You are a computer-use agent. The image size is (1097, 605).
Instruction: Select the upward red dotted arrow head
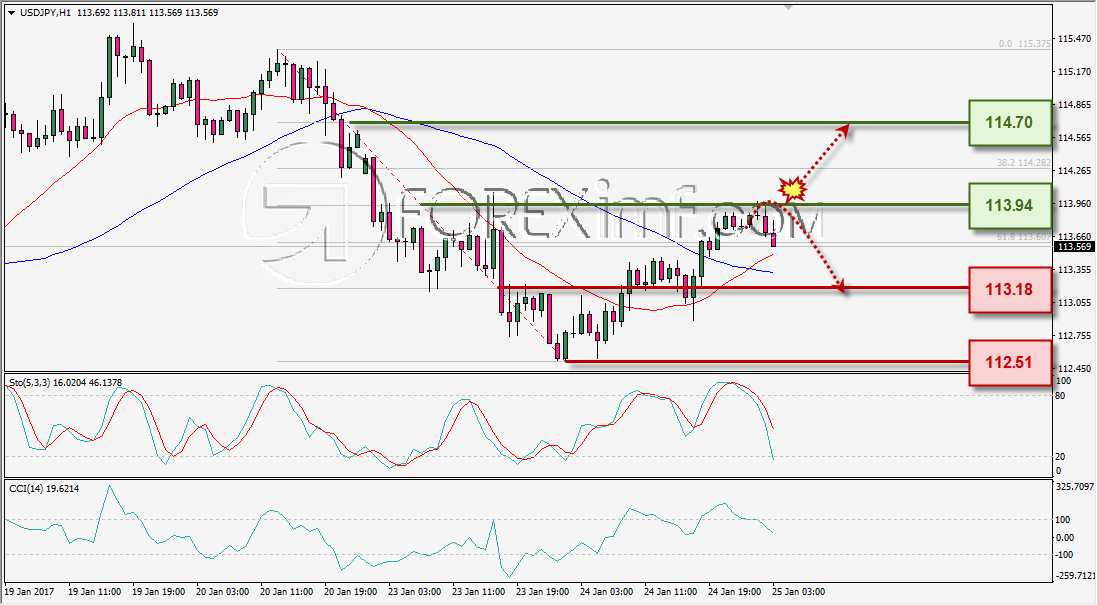(844, 129)
